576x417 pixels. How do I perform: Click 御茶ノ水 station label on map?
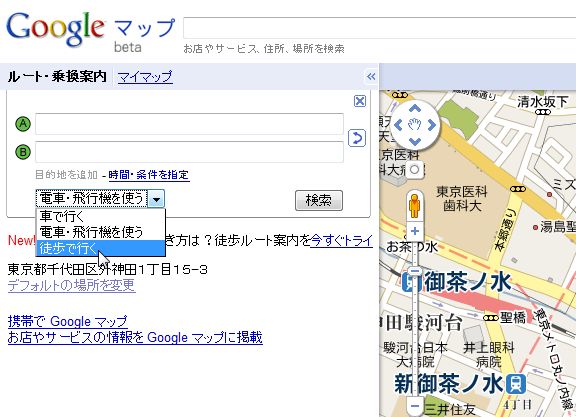coord(468,282)
